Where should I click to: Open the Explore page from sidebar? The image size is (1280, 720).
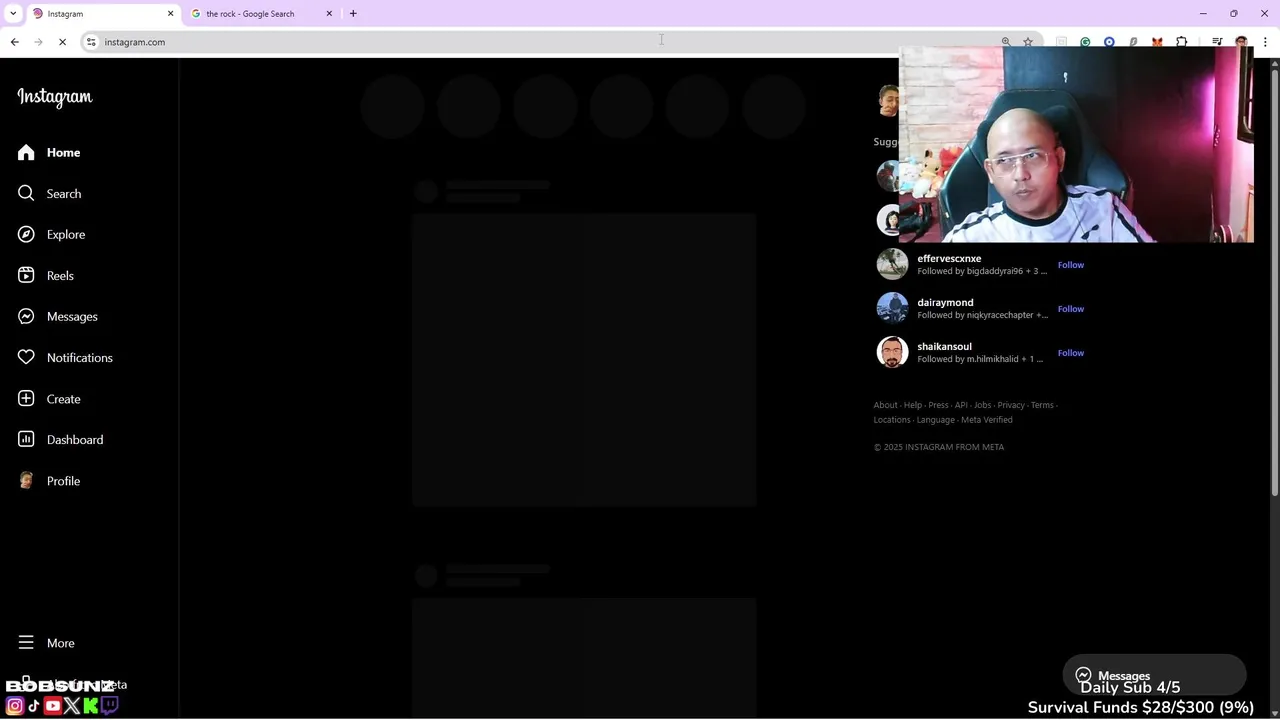[x=51, y=234]
